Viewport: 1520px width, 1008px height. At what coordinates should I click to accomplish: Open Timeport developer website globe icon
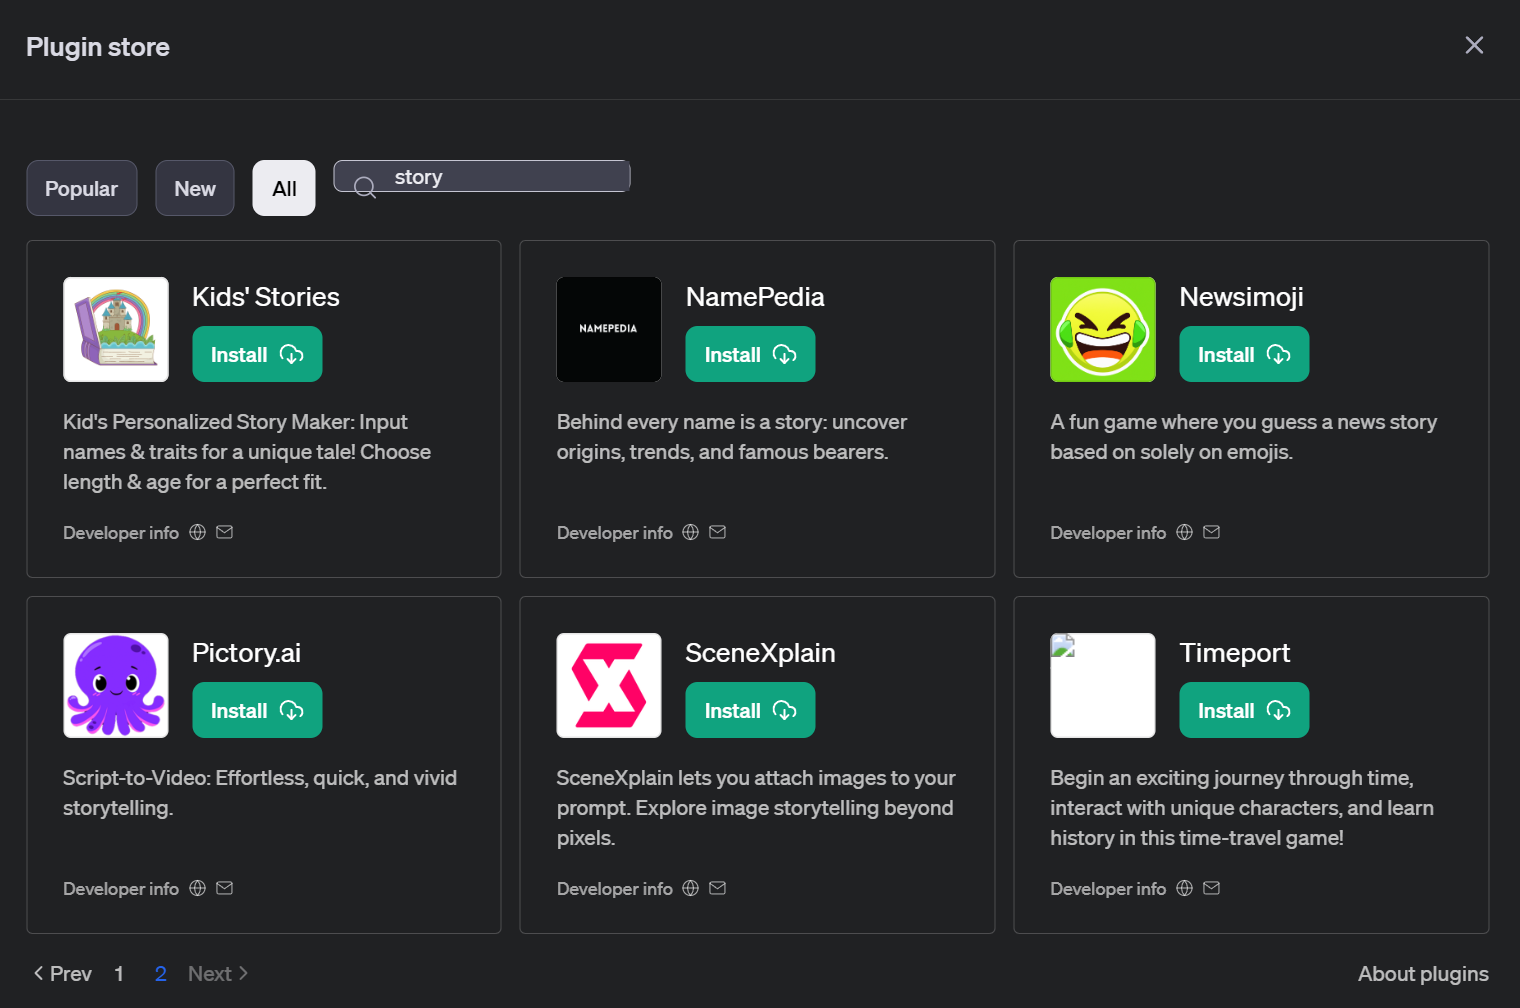(1184, 888)
